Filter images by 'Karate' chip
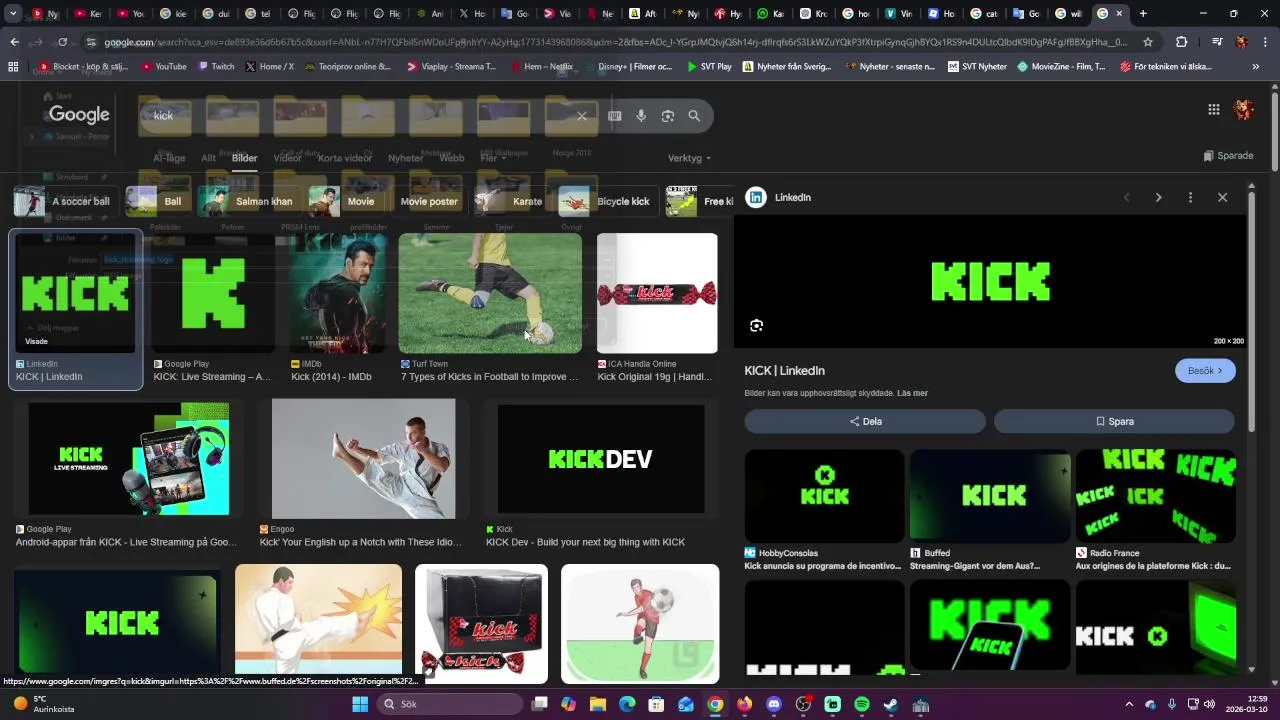Screen dimensions: 1280x720 point(511,201)
